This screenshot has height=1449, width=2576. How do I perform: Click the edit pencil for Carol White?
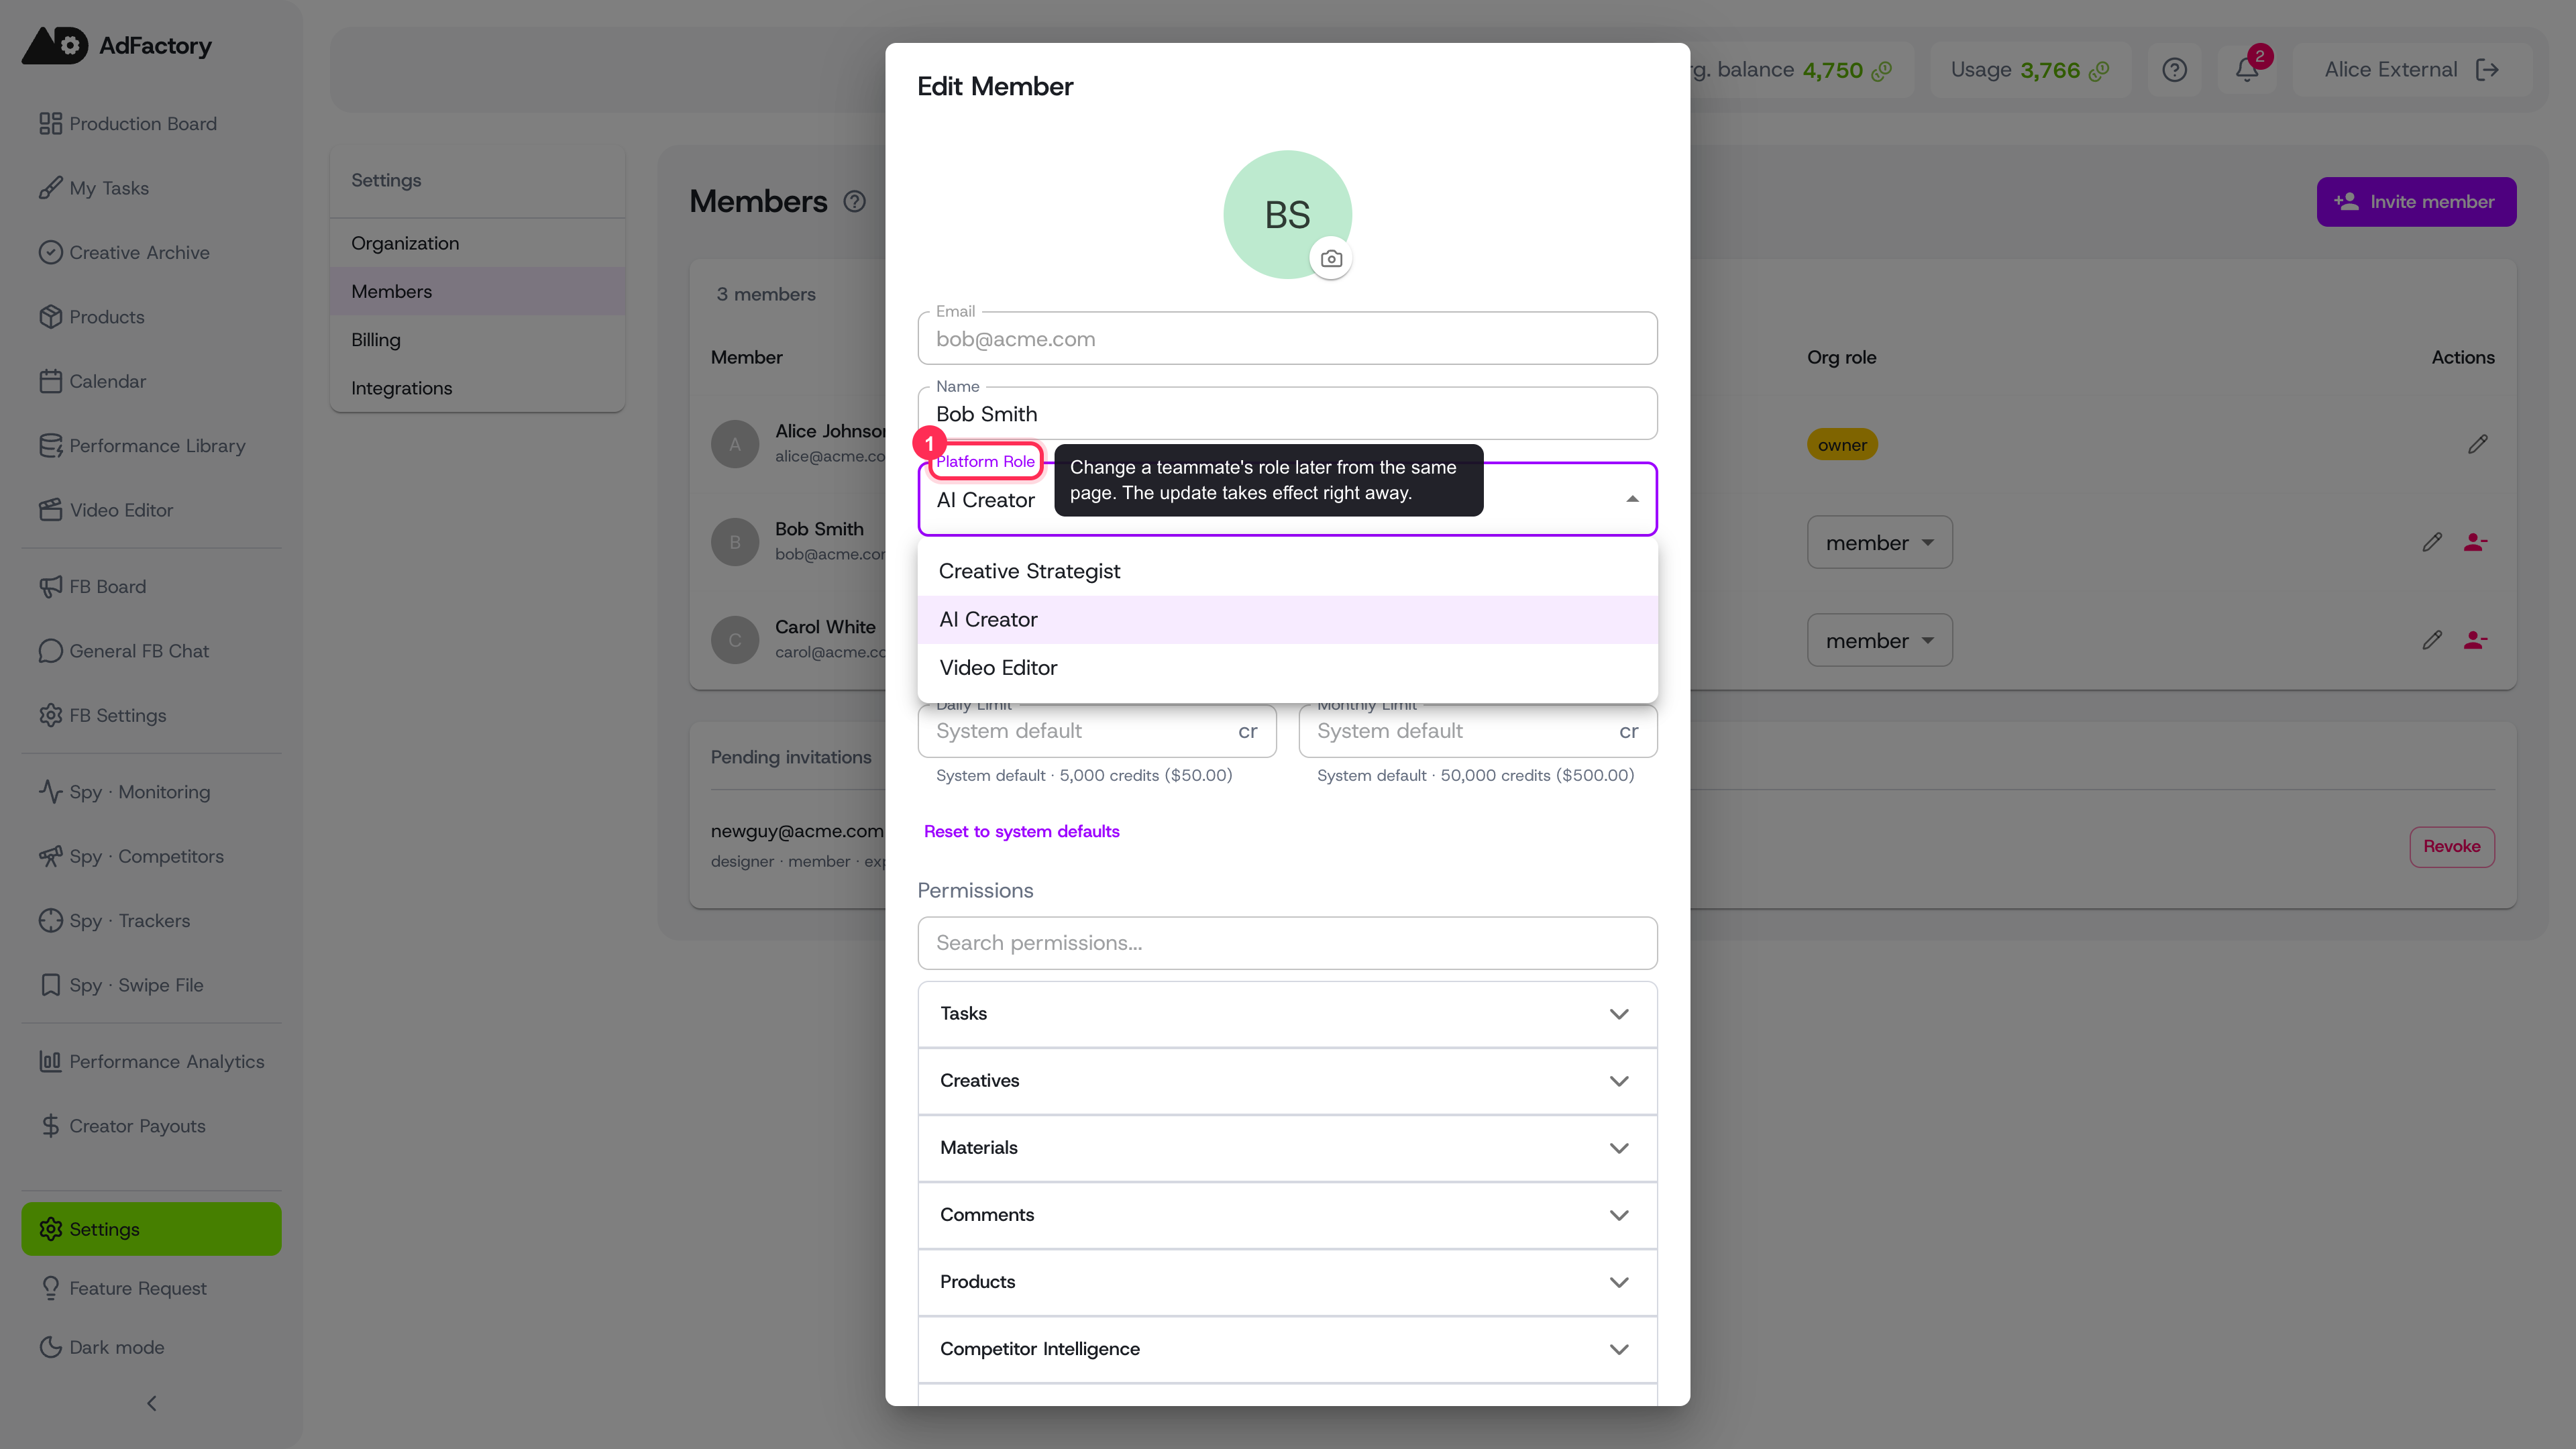pos(2432,641)
